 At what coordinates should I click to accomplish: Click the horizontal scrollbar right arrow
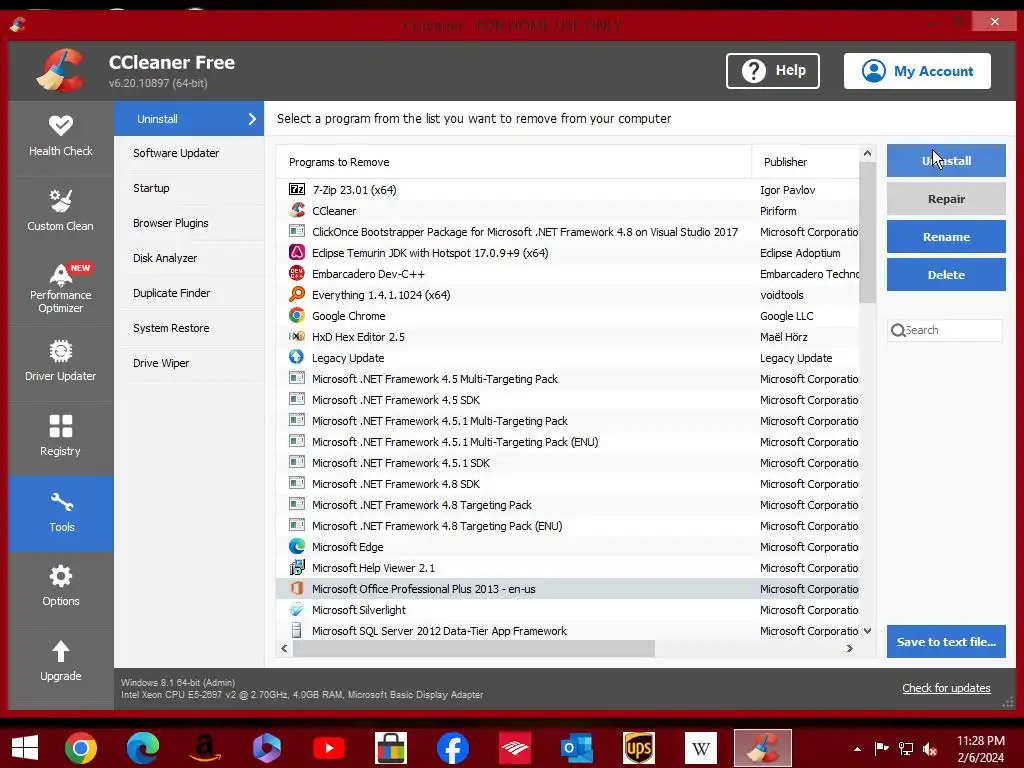pos(850,648)
